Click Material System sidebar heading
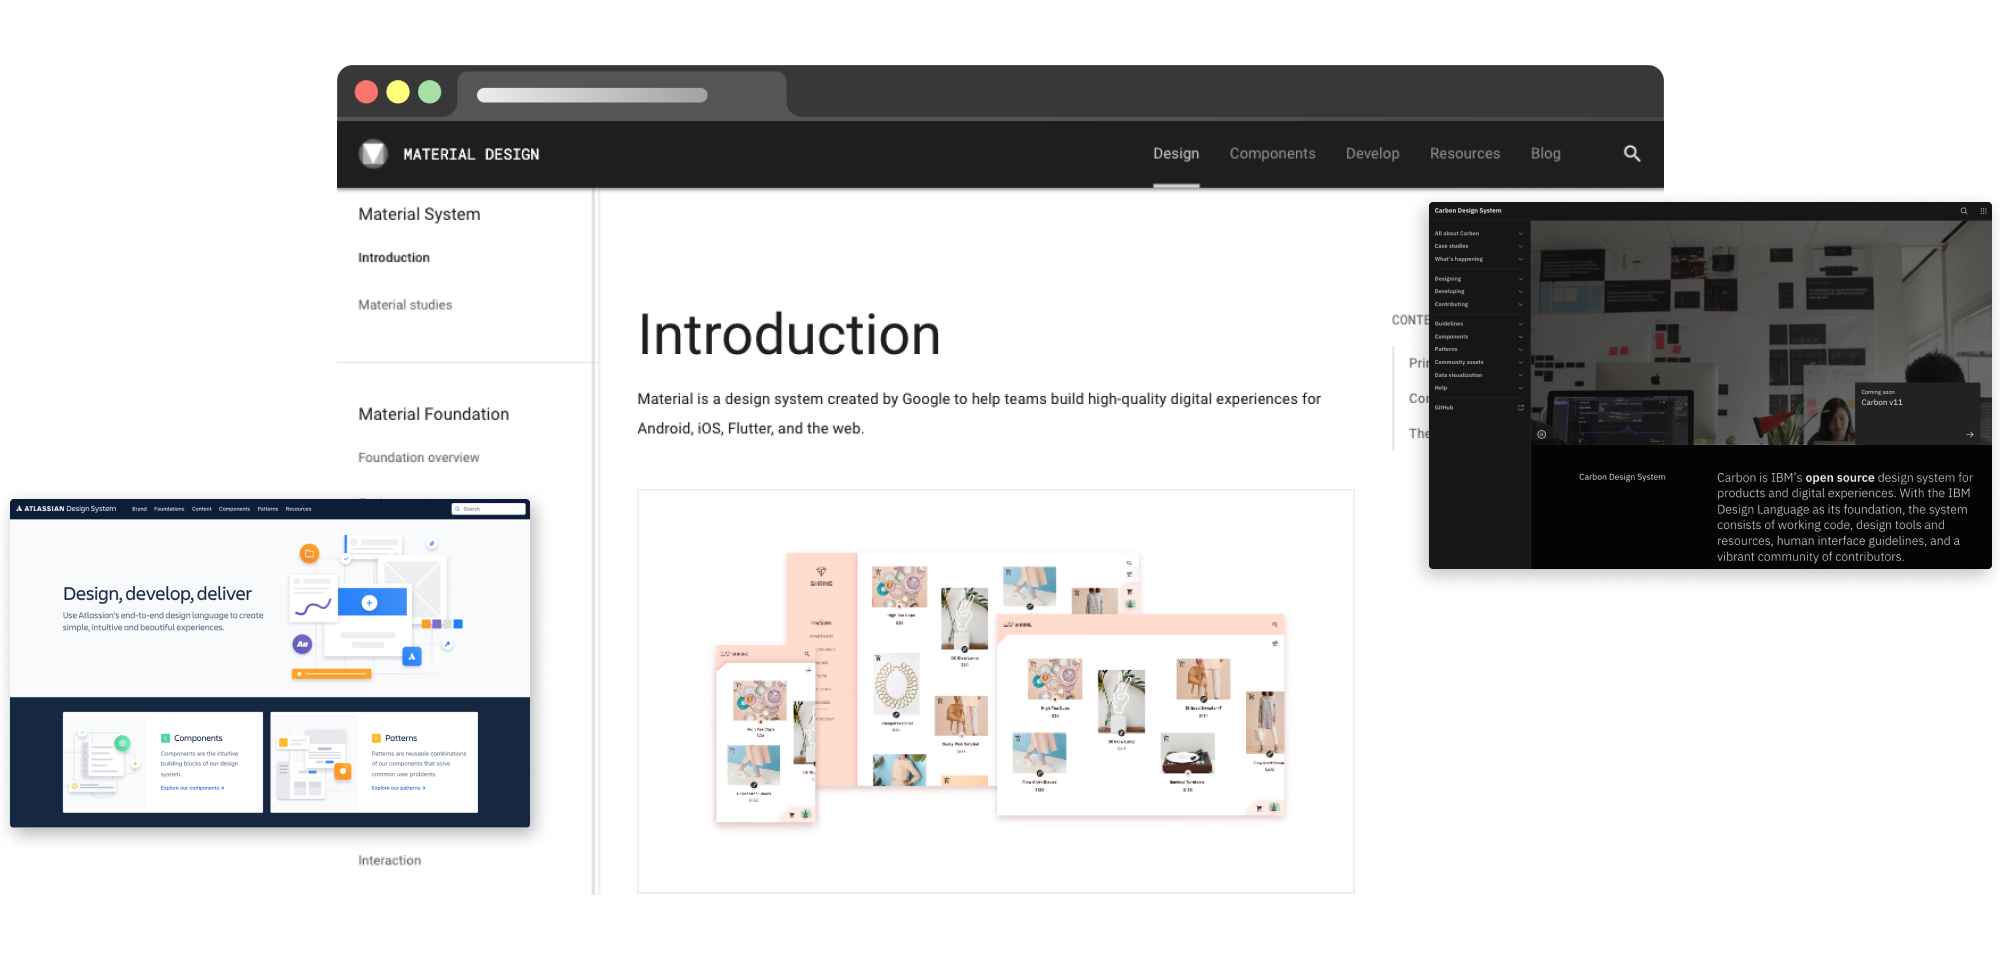The width and height of the screenshot is (2000, 960). coord(419,214)
